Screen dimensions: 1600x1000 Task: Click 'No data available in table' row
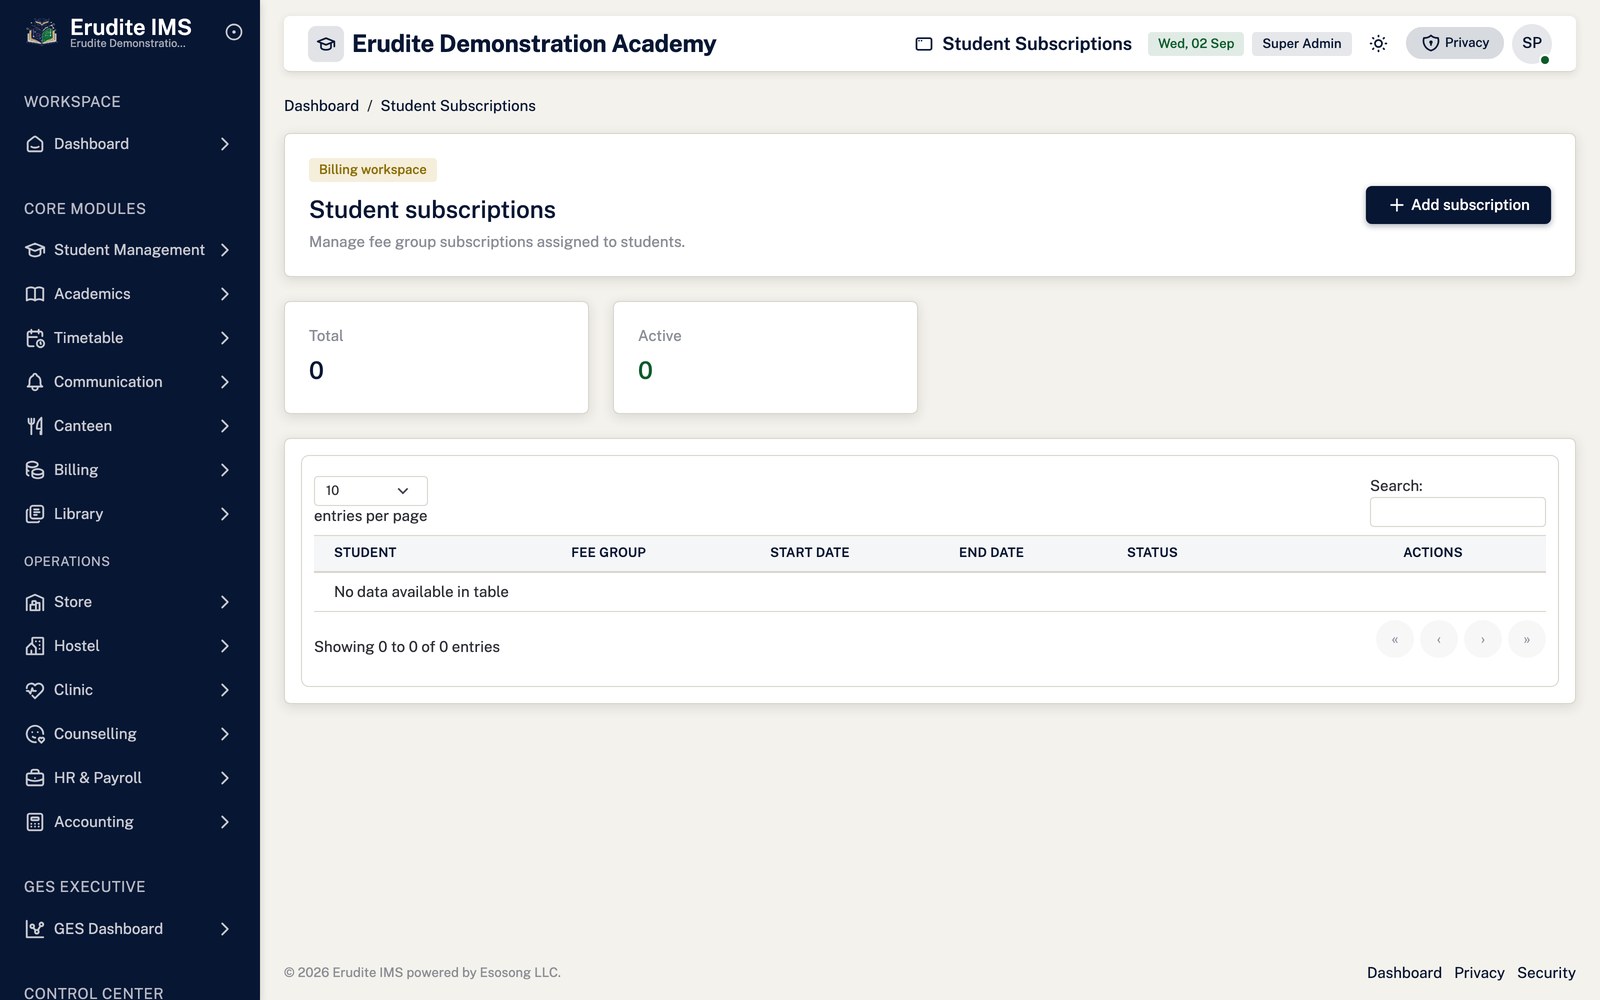pyautogui.click(x=930, y=592)
